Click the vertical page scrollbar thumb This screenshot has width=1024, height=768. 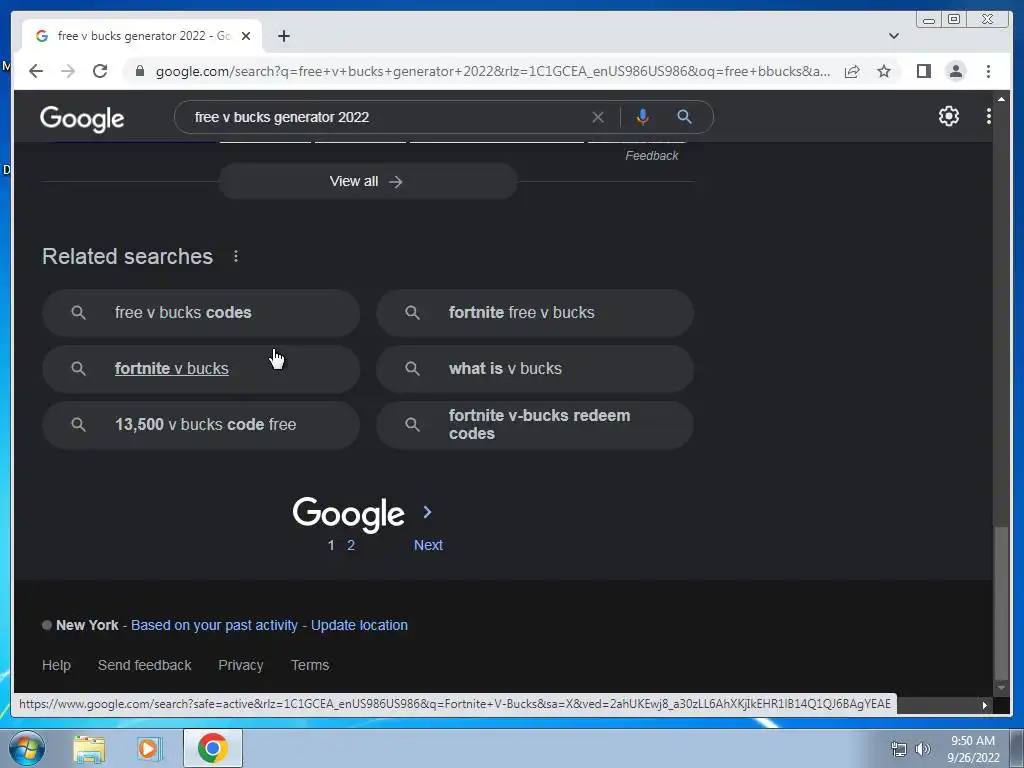click(1001, 603)
